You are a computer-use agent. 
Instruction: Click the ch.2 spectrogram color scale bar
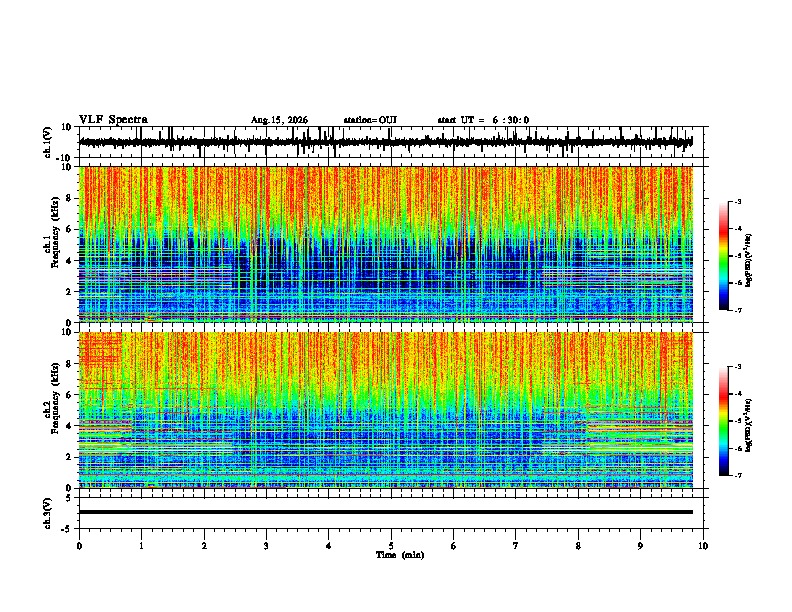pyautogui.click(x=724, y=421)
